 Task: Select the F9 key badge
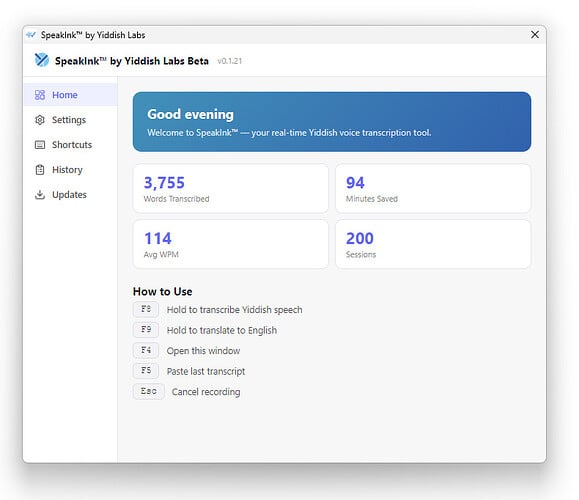pyautogui.click(x=146, y=329)
